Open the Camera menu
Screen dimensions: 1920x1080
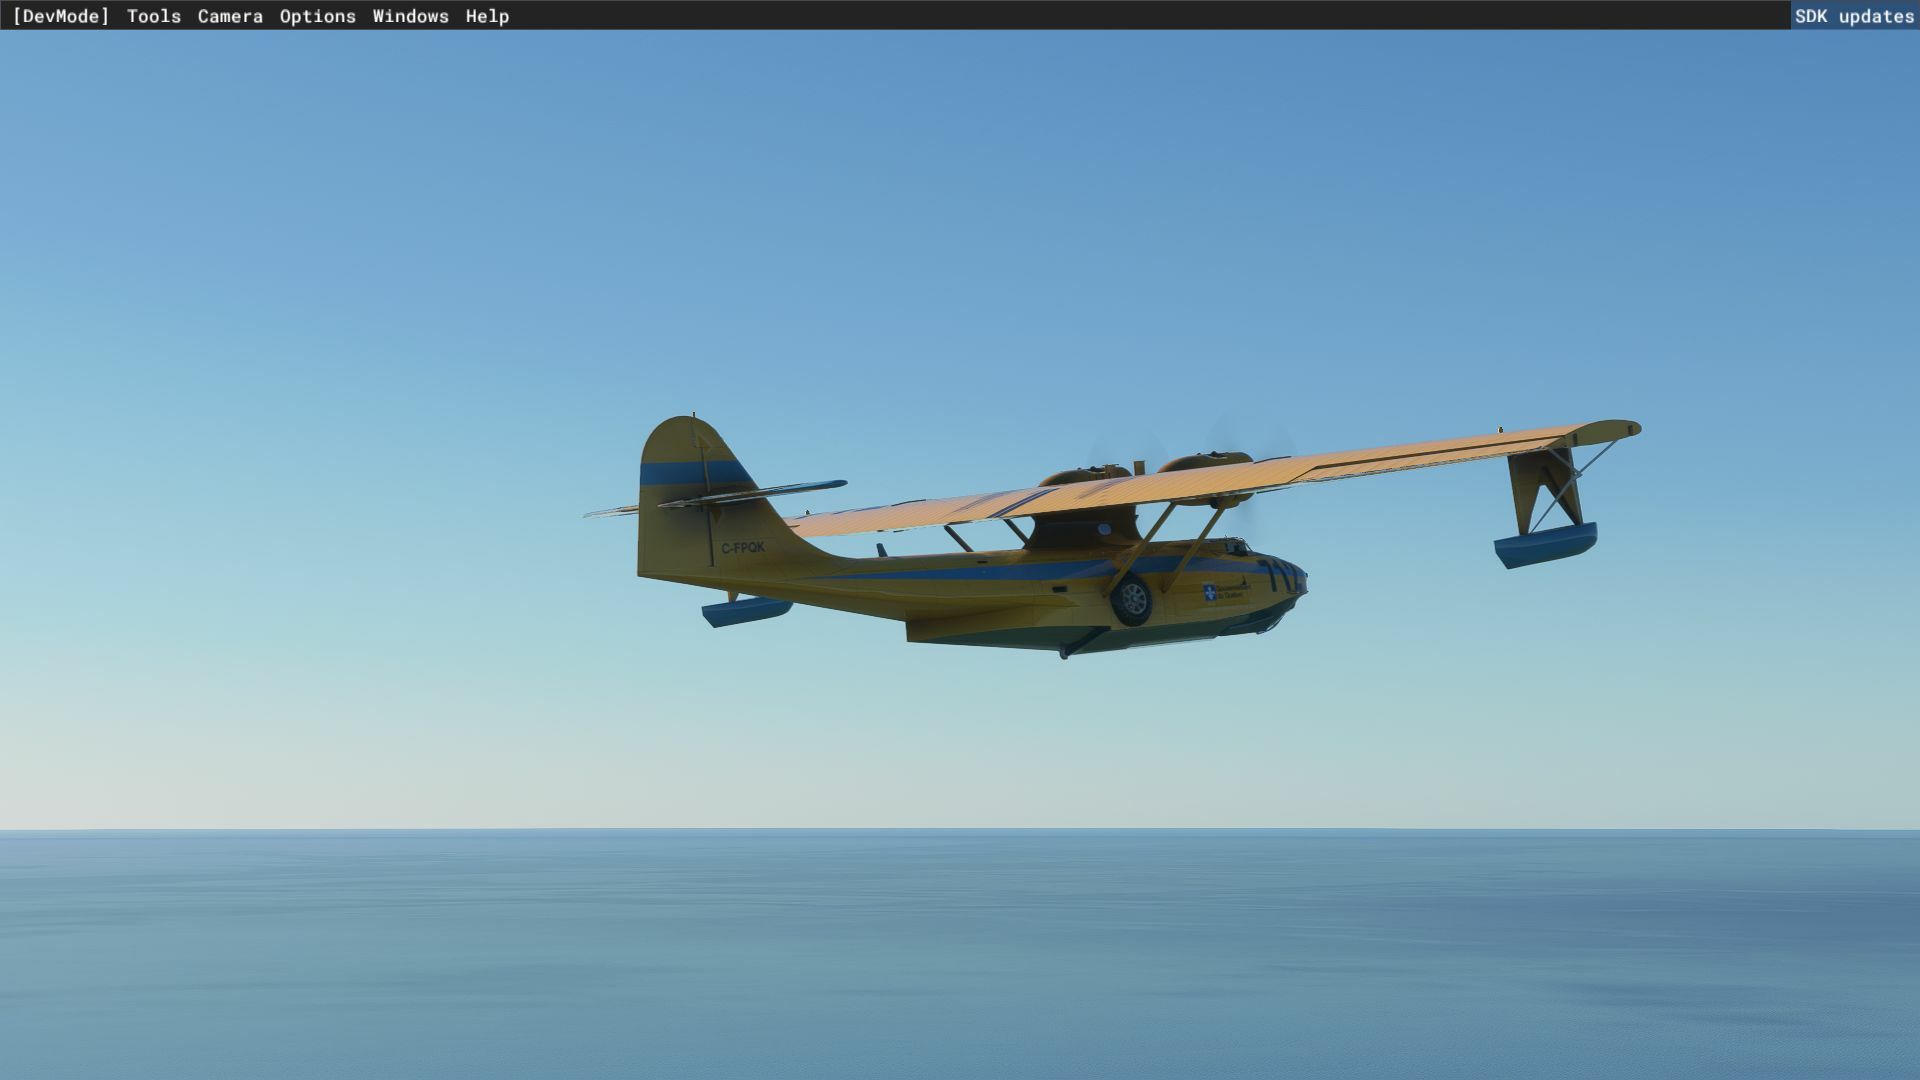pos(230,16)
